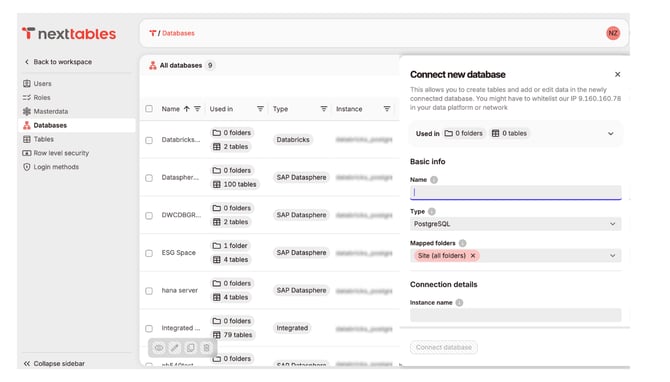
Task: Expand the Used in section chevron
Action: click(611, 134)
